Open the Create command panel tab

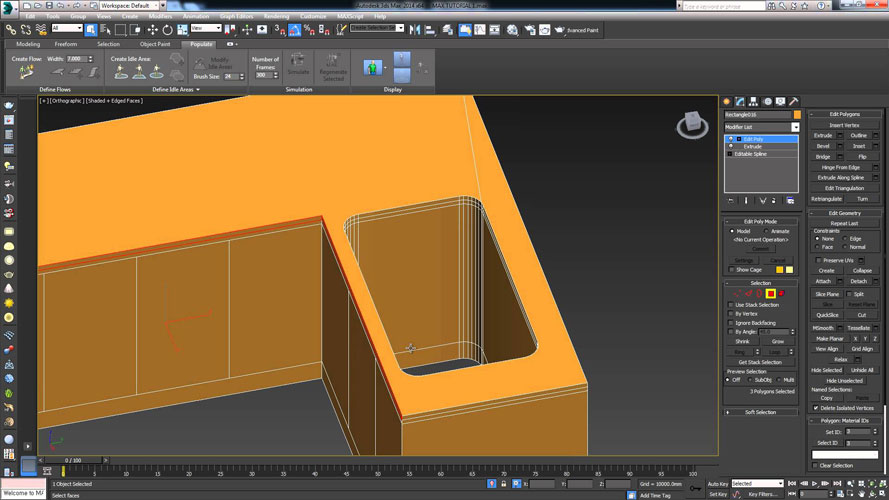[x=727, y=101]
